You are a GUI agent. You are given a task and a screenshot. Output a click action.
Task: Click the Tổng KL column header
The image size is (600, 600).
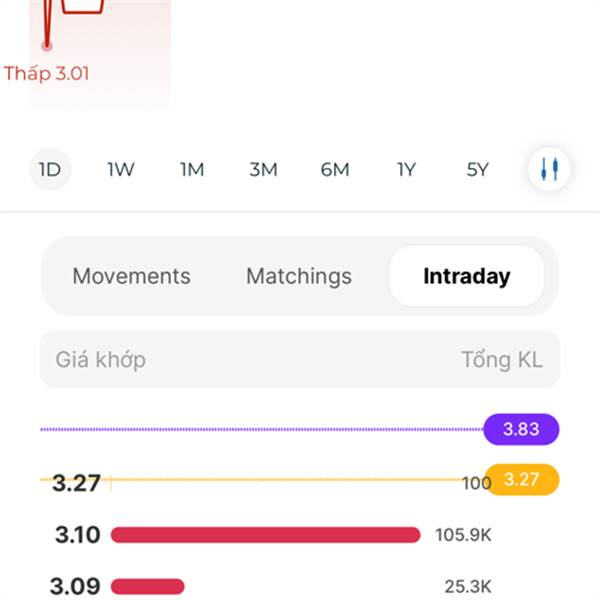click(x=502, y=359)
